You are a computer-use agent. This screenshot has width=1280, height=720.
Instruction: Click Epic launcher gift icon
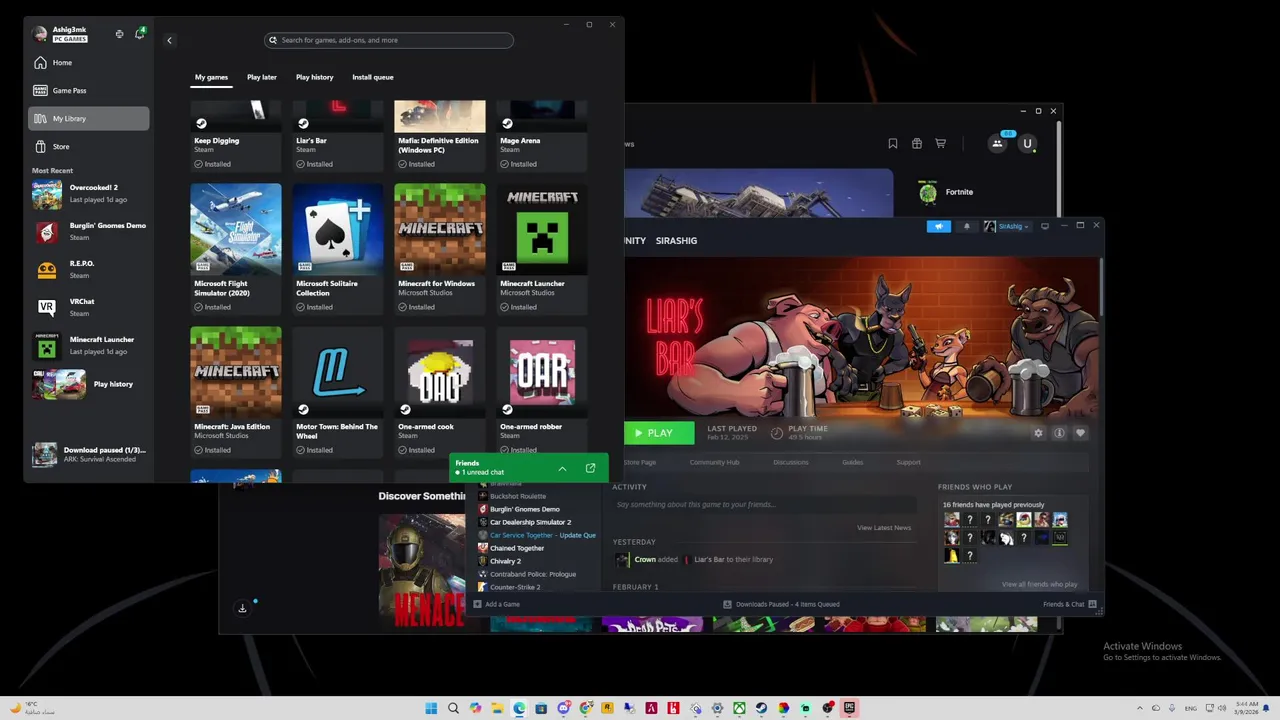916,143
